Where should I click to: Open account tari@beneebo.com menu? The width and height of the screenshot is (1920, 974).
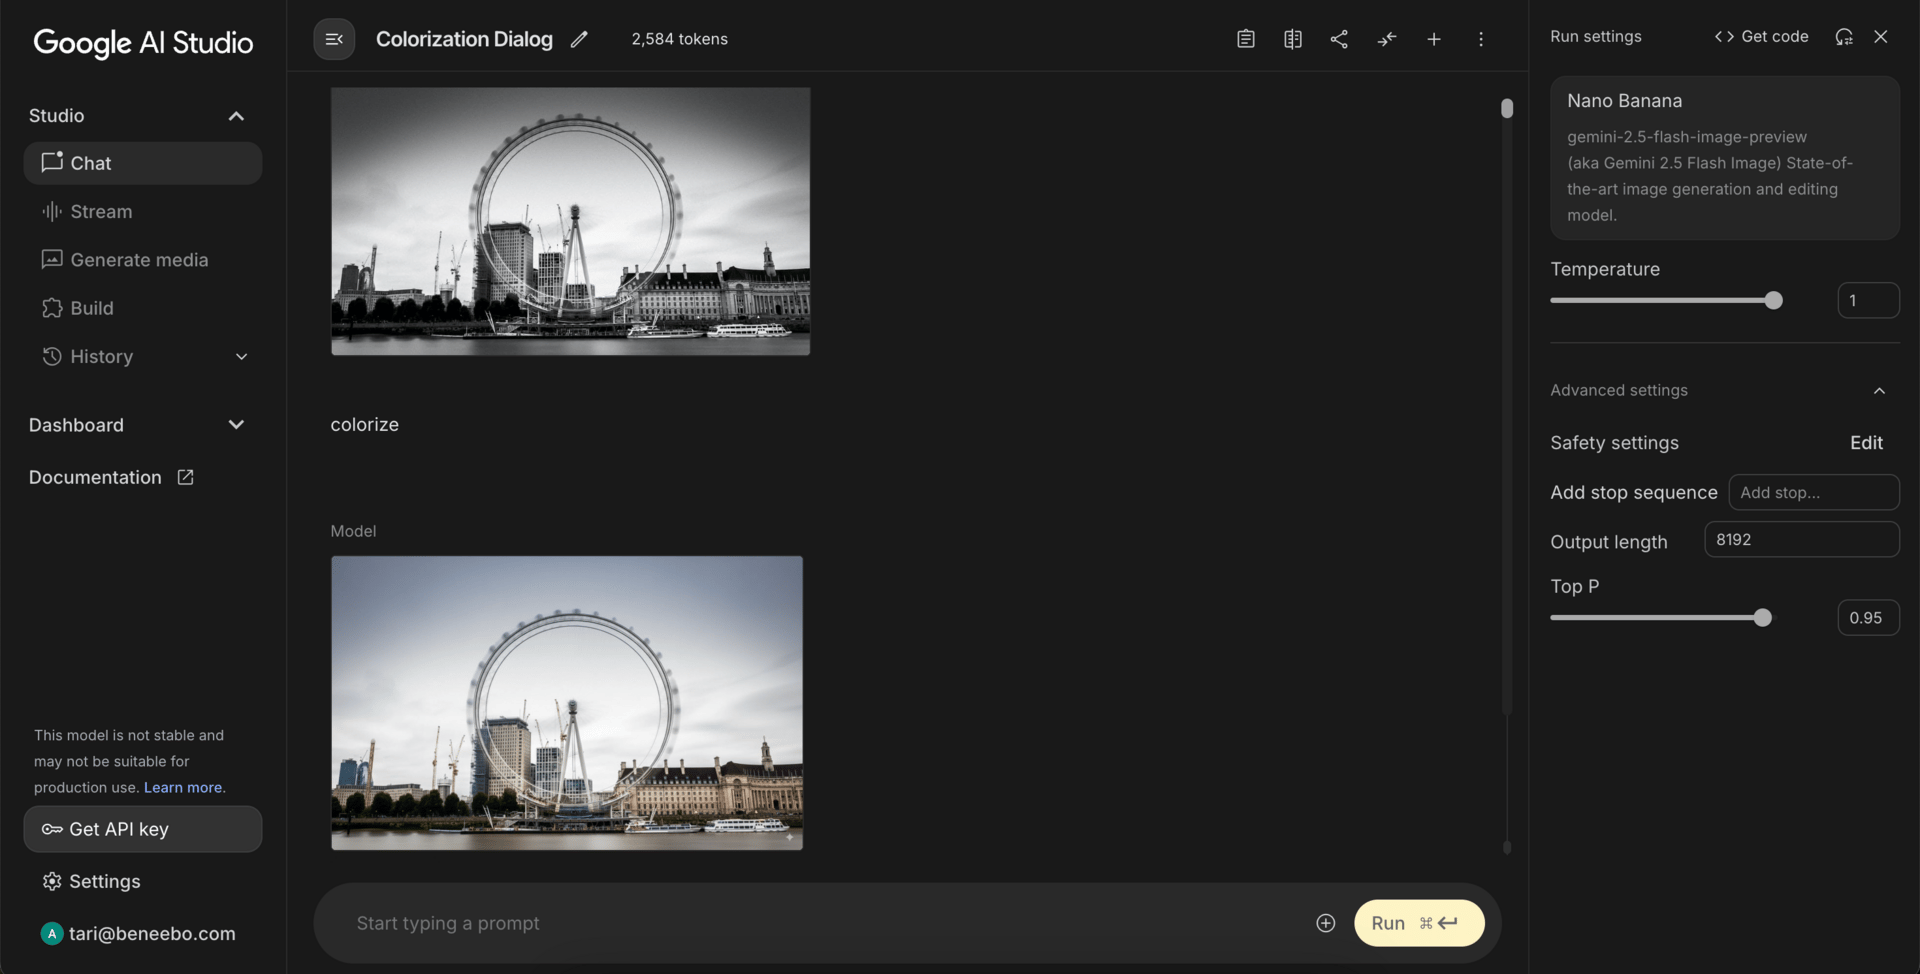point(138,933)
